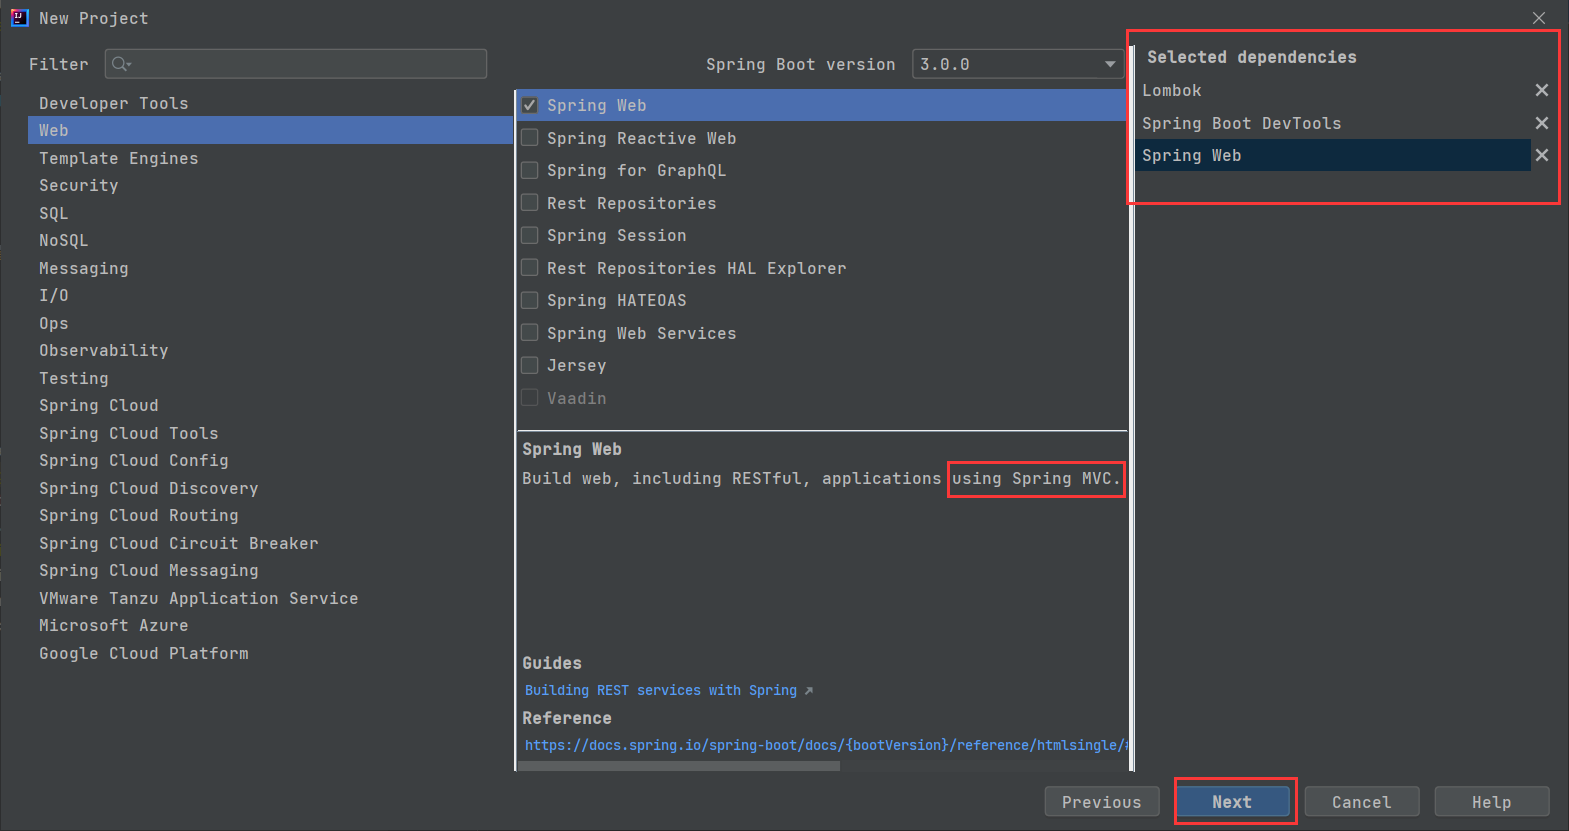This screenshot has height=831, width=1569.
Task: Choose Spring Cloud Discovery category
Action: click(270, 488)
